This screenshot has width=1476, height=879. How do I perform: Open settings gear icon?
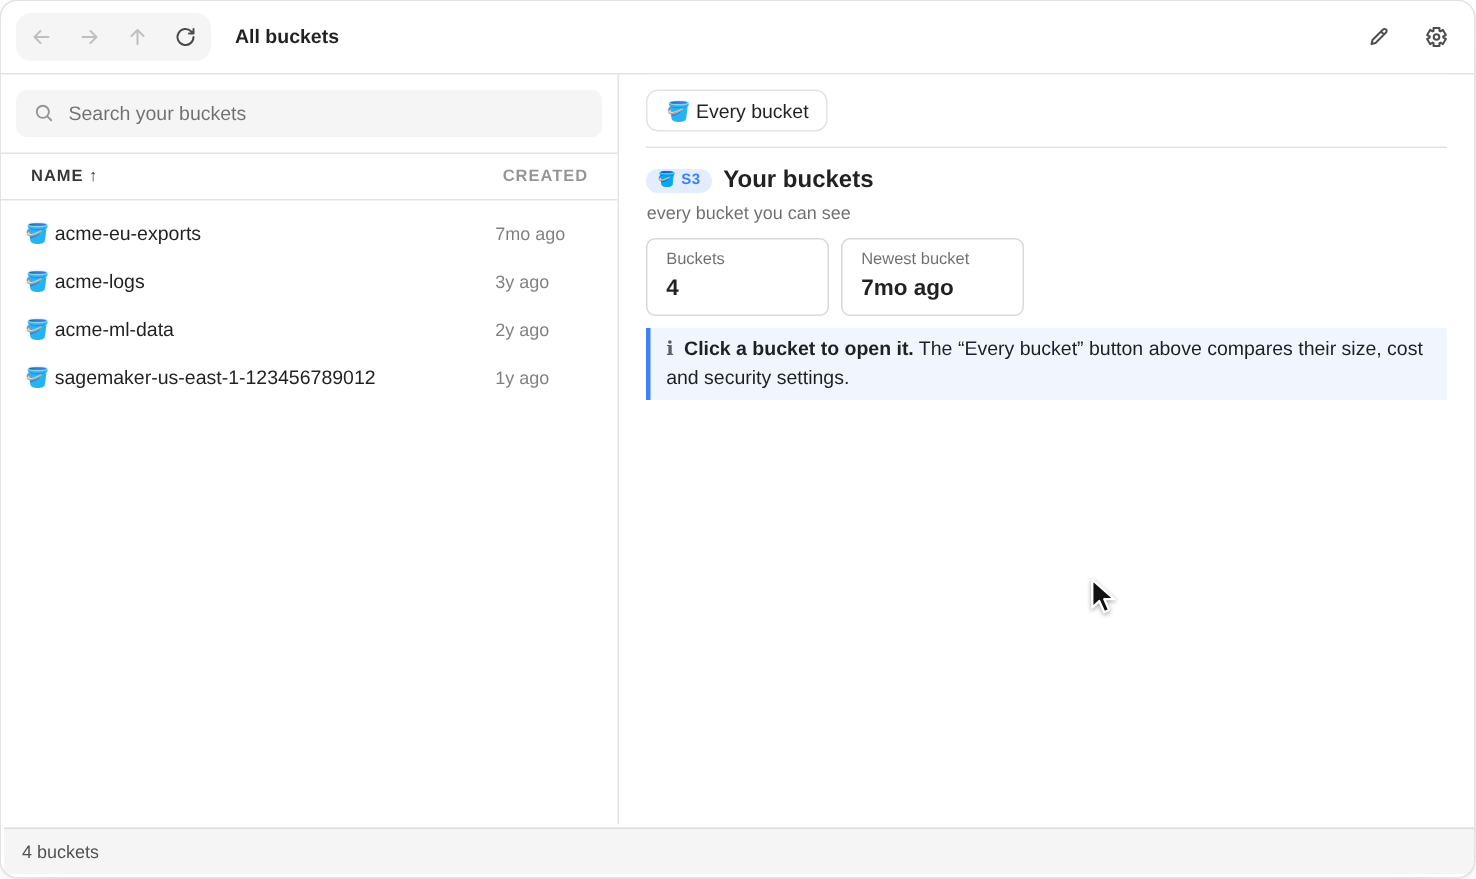coord(1436,37)
